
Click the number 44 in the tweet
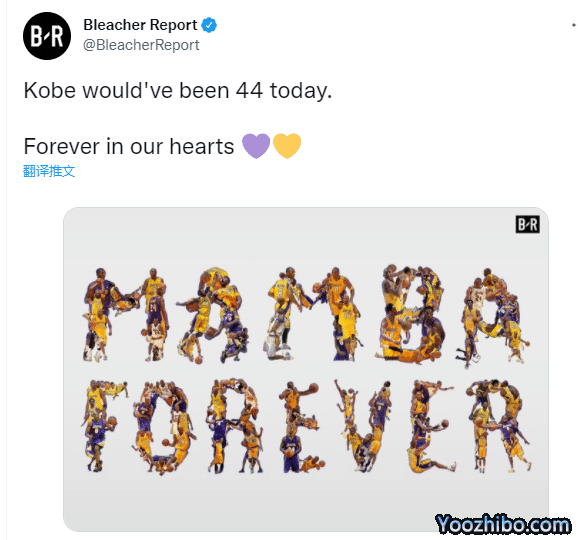[249, 90]
